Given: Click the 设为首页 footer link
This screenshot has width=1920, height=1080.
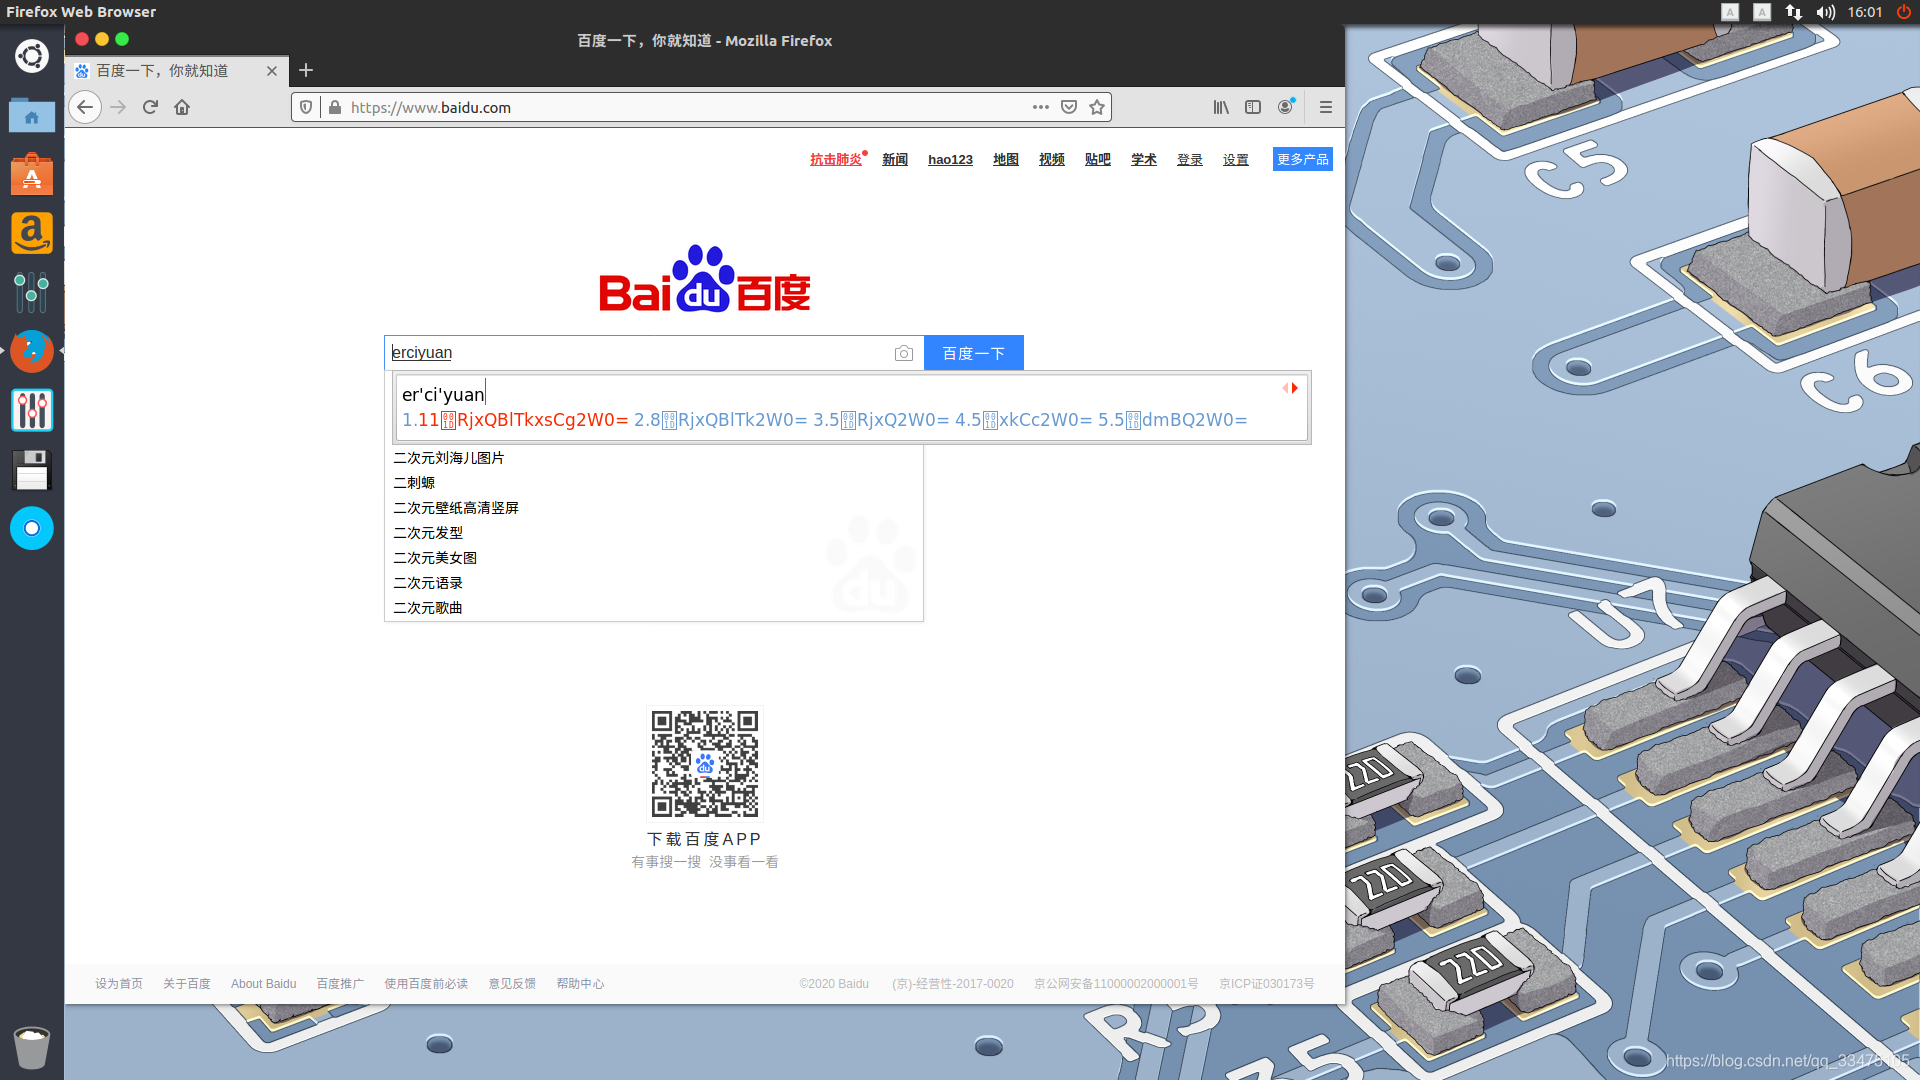Looking at the screenshot, I should pyautogui.click(x=119, y=984).
